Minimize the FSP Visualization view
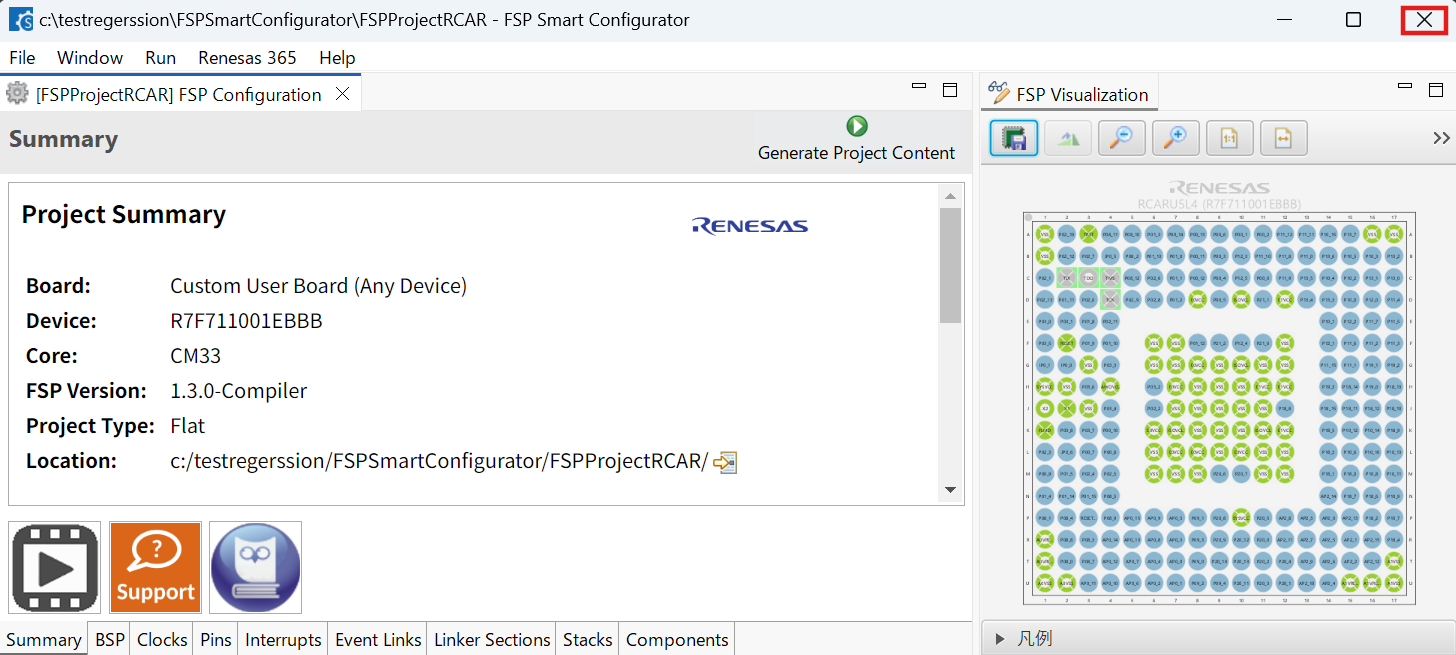Screen dimensions: 1456x655 1405,86
